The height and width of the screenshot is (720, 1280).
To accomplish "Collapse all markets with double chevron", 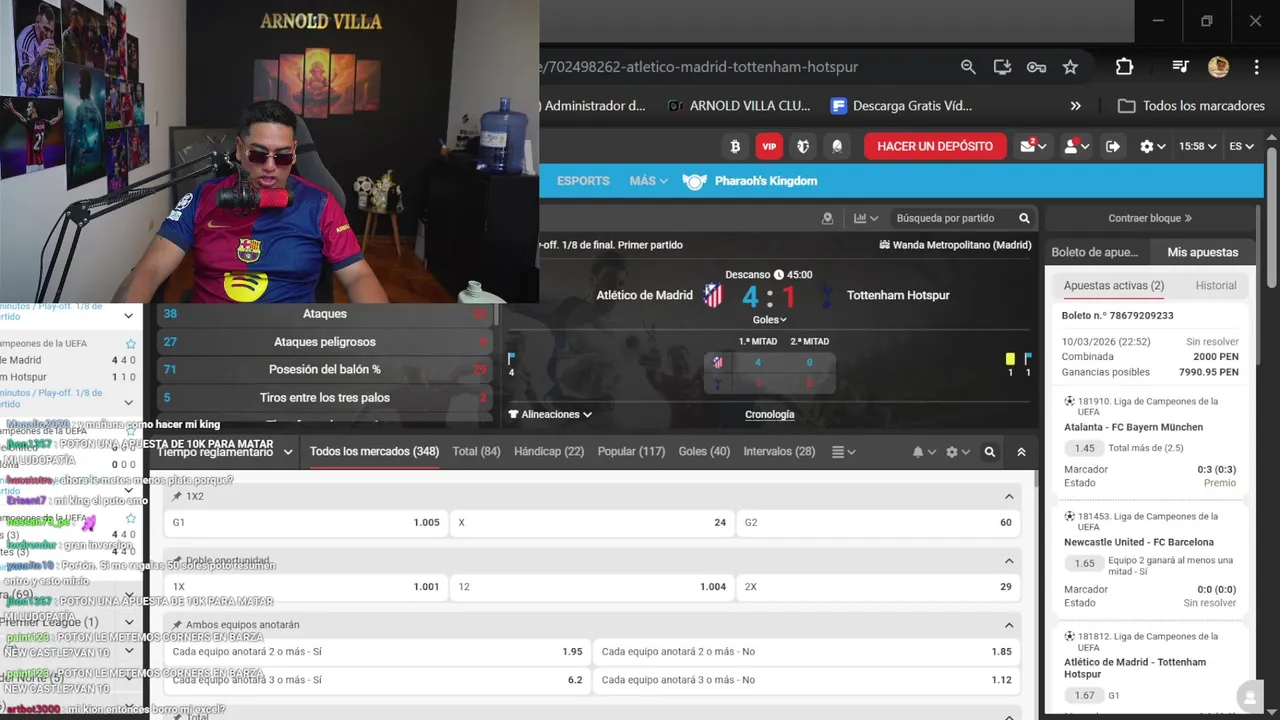I will 1021,452.
